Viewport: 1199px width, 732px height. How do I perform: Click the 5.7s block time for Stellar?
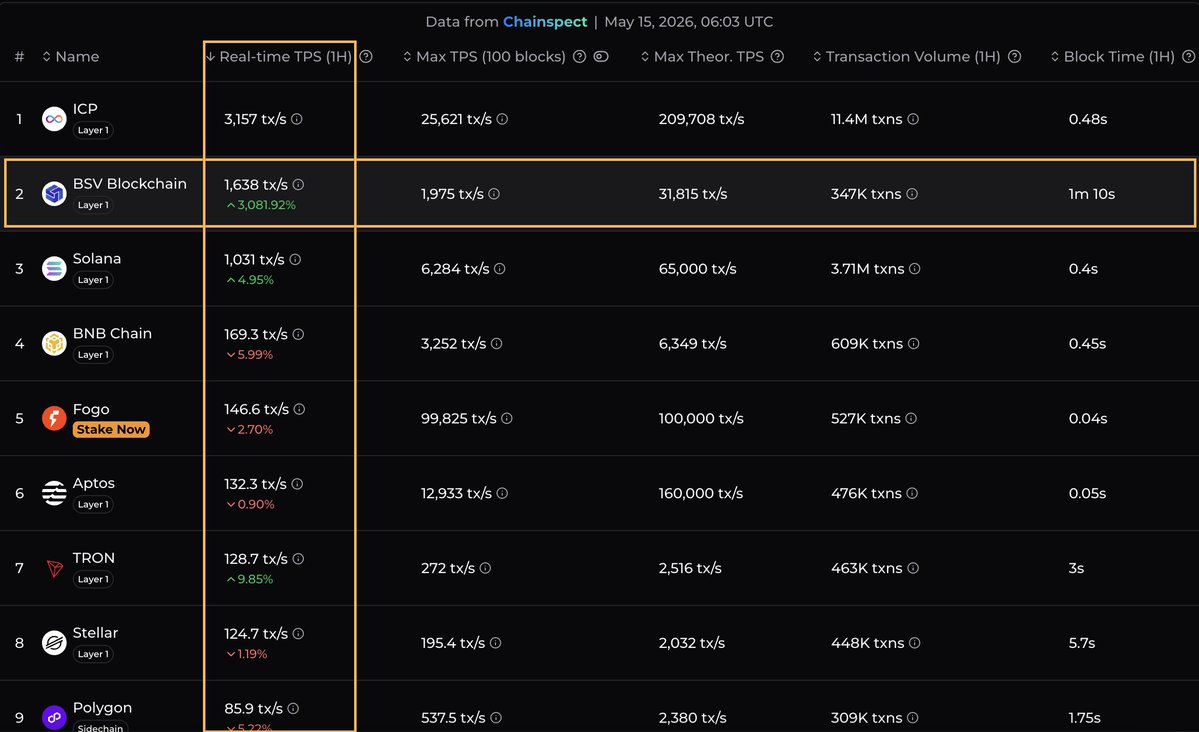click(x=1081, y=643)
